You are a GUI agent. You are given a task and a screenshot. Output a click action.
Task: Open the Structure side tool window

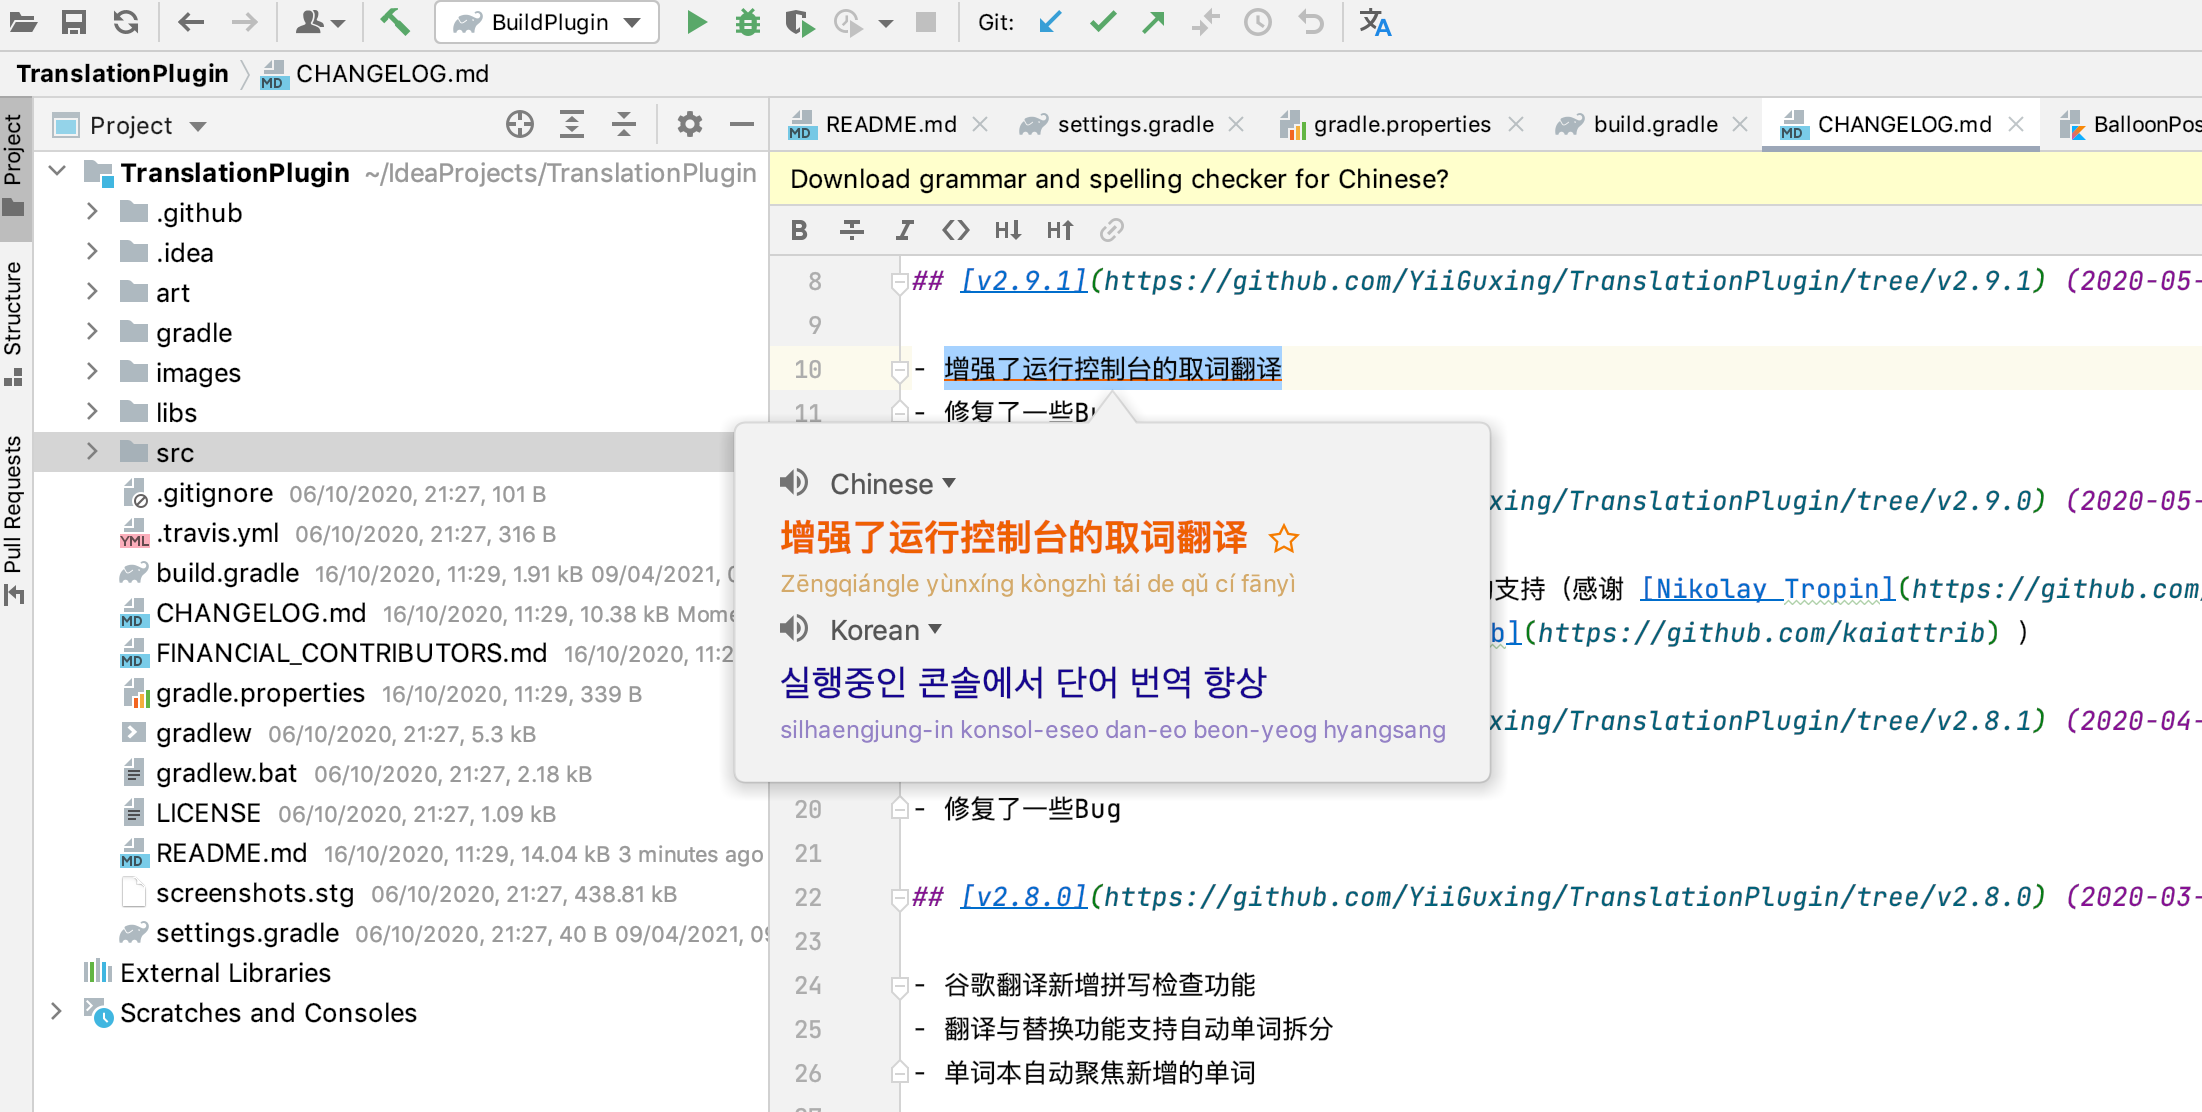click(14, 322)
